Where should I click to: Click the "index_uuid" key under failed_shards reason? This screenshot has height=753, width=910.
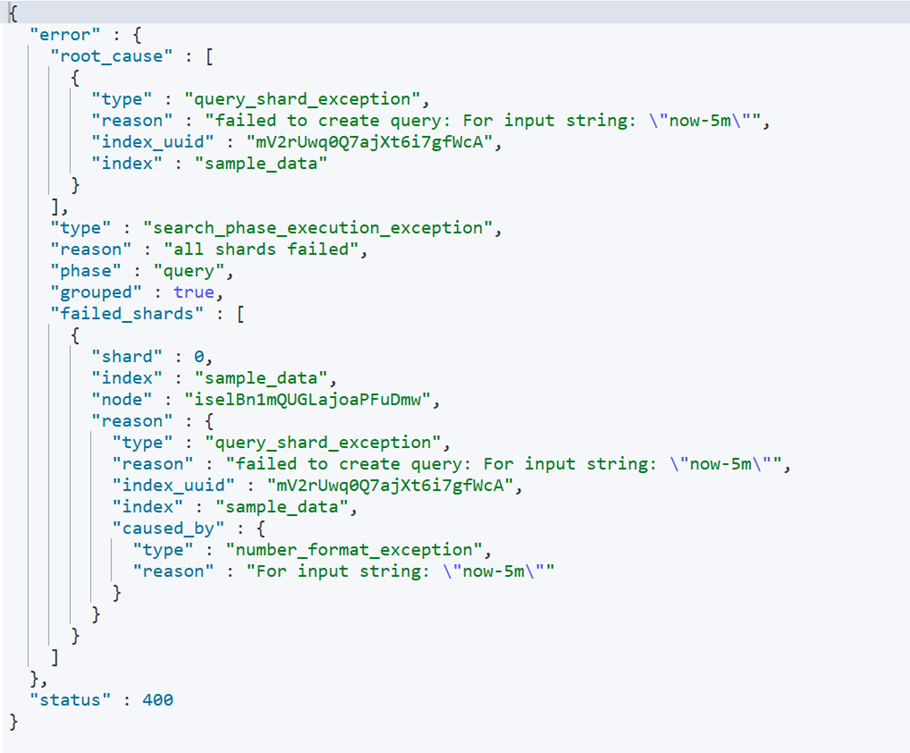click(x=174, y=486)
